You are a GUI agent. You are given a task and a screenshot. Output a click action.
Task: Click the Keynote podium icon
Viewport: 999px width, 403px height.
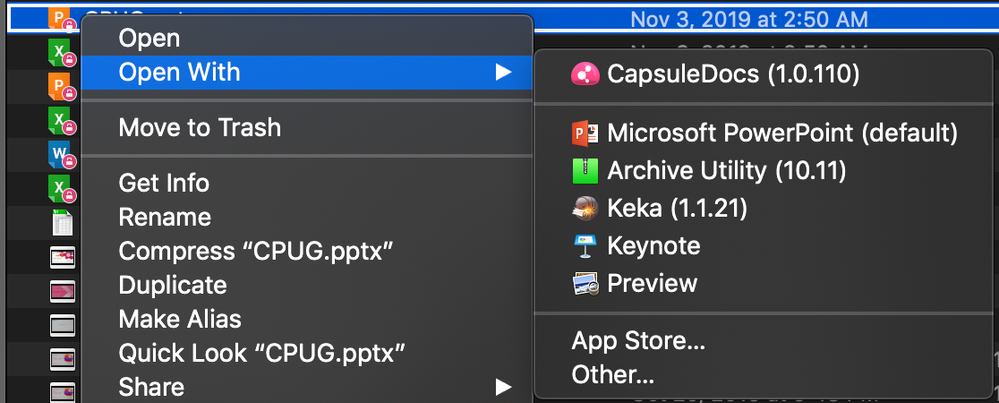click(x=585, y=246)
